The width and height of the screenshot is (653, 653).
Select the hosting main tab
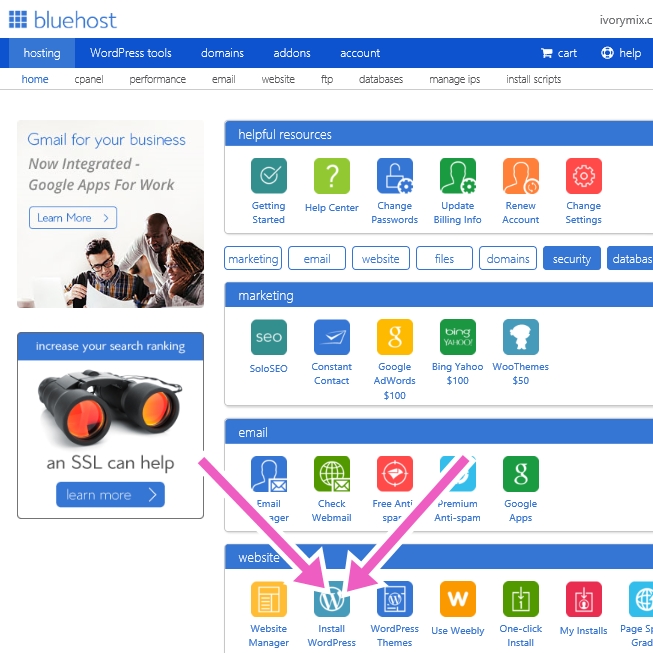(x=42, y=53)
